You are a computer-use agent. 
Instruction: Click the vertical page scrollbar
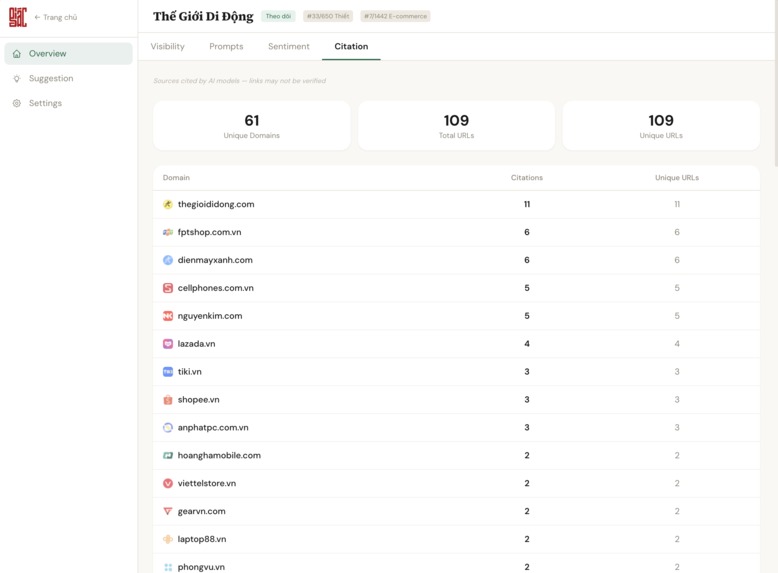(x=776, y=84)
